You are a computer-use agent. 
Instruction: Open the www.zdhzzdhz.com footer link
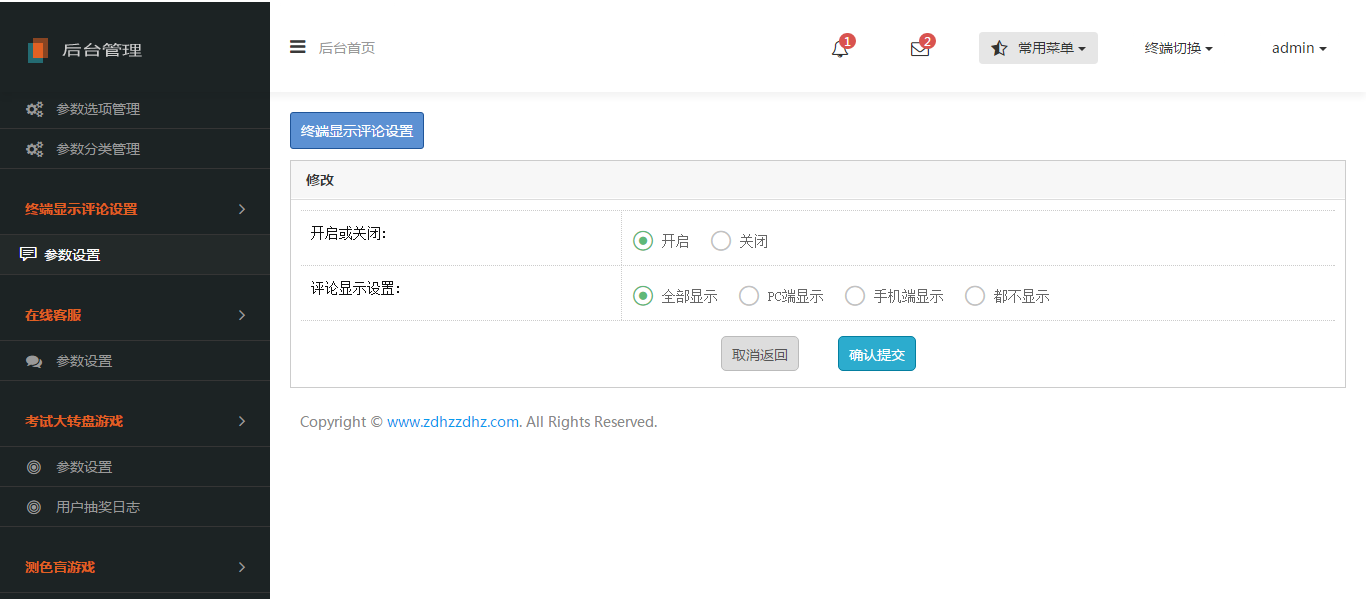tap(452, 422)
